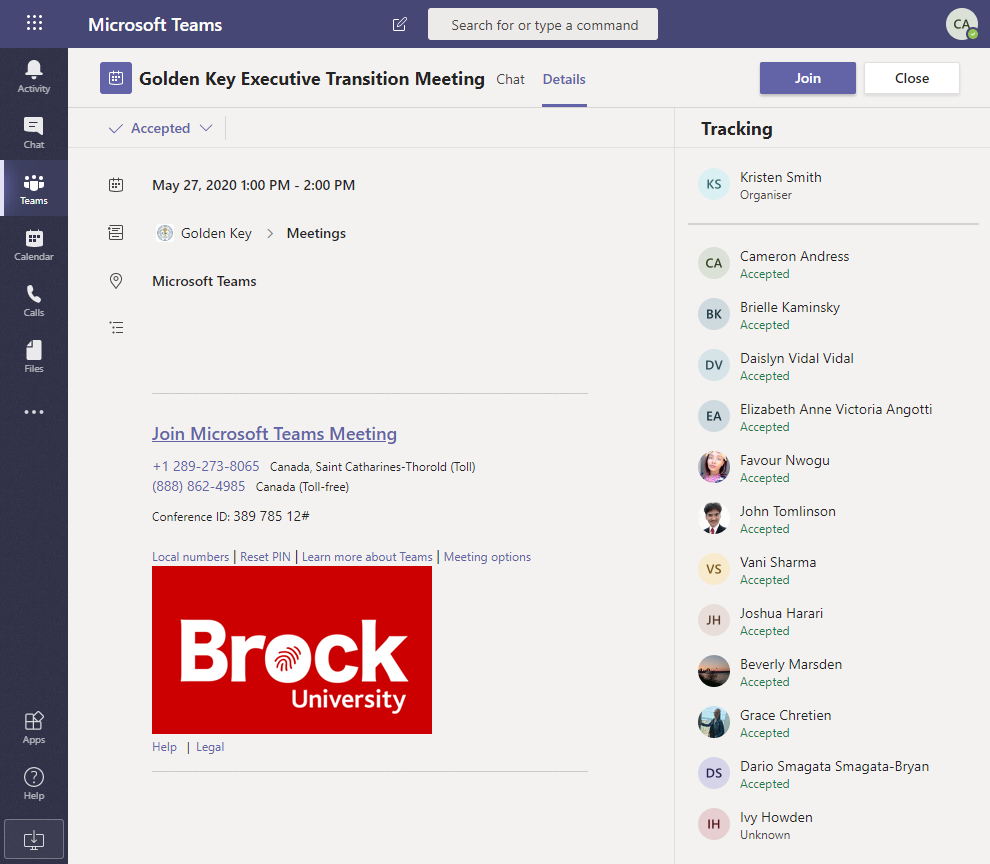Open the Apps store icon
The image size is (990, 864).
pos(34,727)
